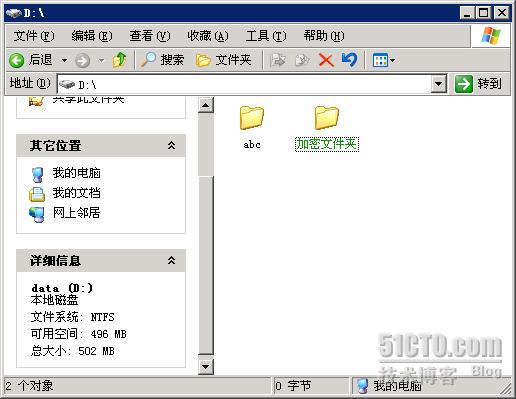Click the red Delete X icon
This screenshot has height=399, width=516.
tap(326, 60)
